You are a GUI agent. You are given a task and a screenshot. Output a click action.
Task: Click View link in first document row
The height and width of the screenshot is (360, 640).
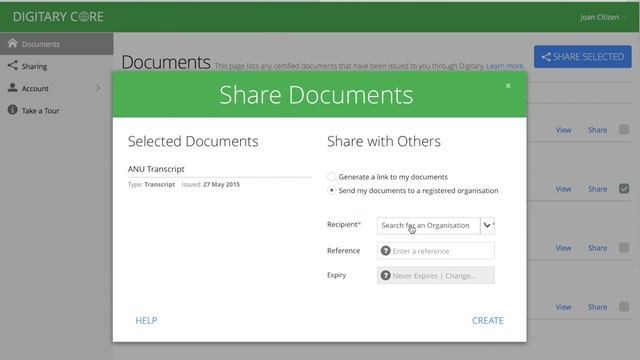click(x=563, y=130)
